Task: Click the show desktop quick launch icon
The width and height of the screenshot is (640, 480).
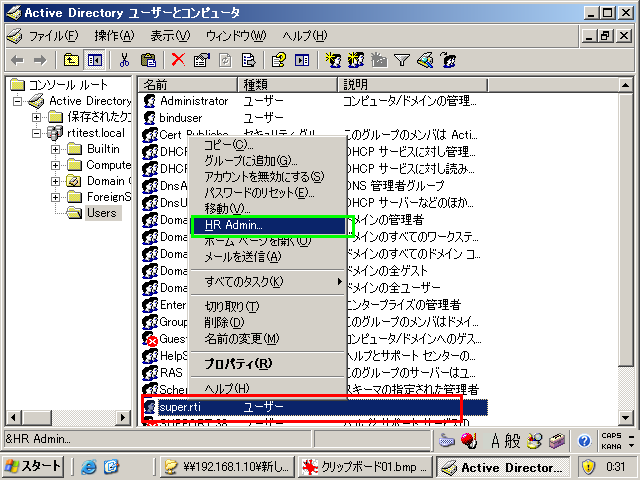Action: [x=111, y=466]
